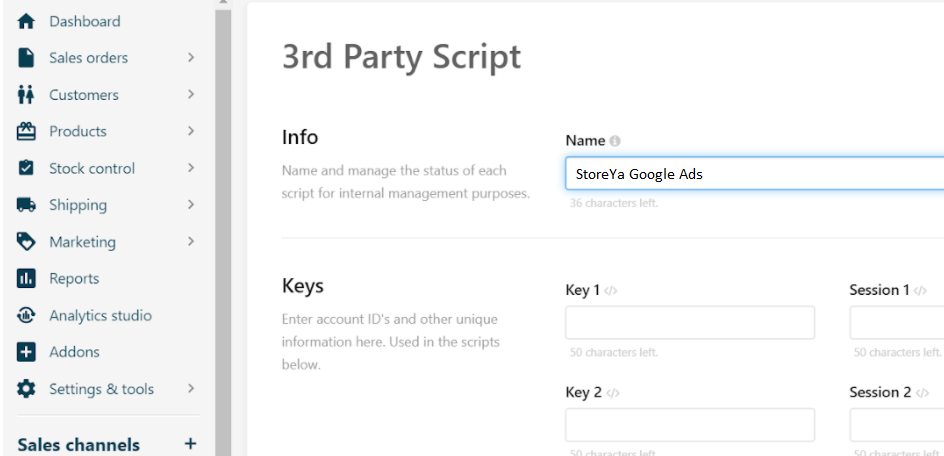Viewport: 944px width, 456px height.
Task: Go to the Addons page
Action: pos(74,352)
